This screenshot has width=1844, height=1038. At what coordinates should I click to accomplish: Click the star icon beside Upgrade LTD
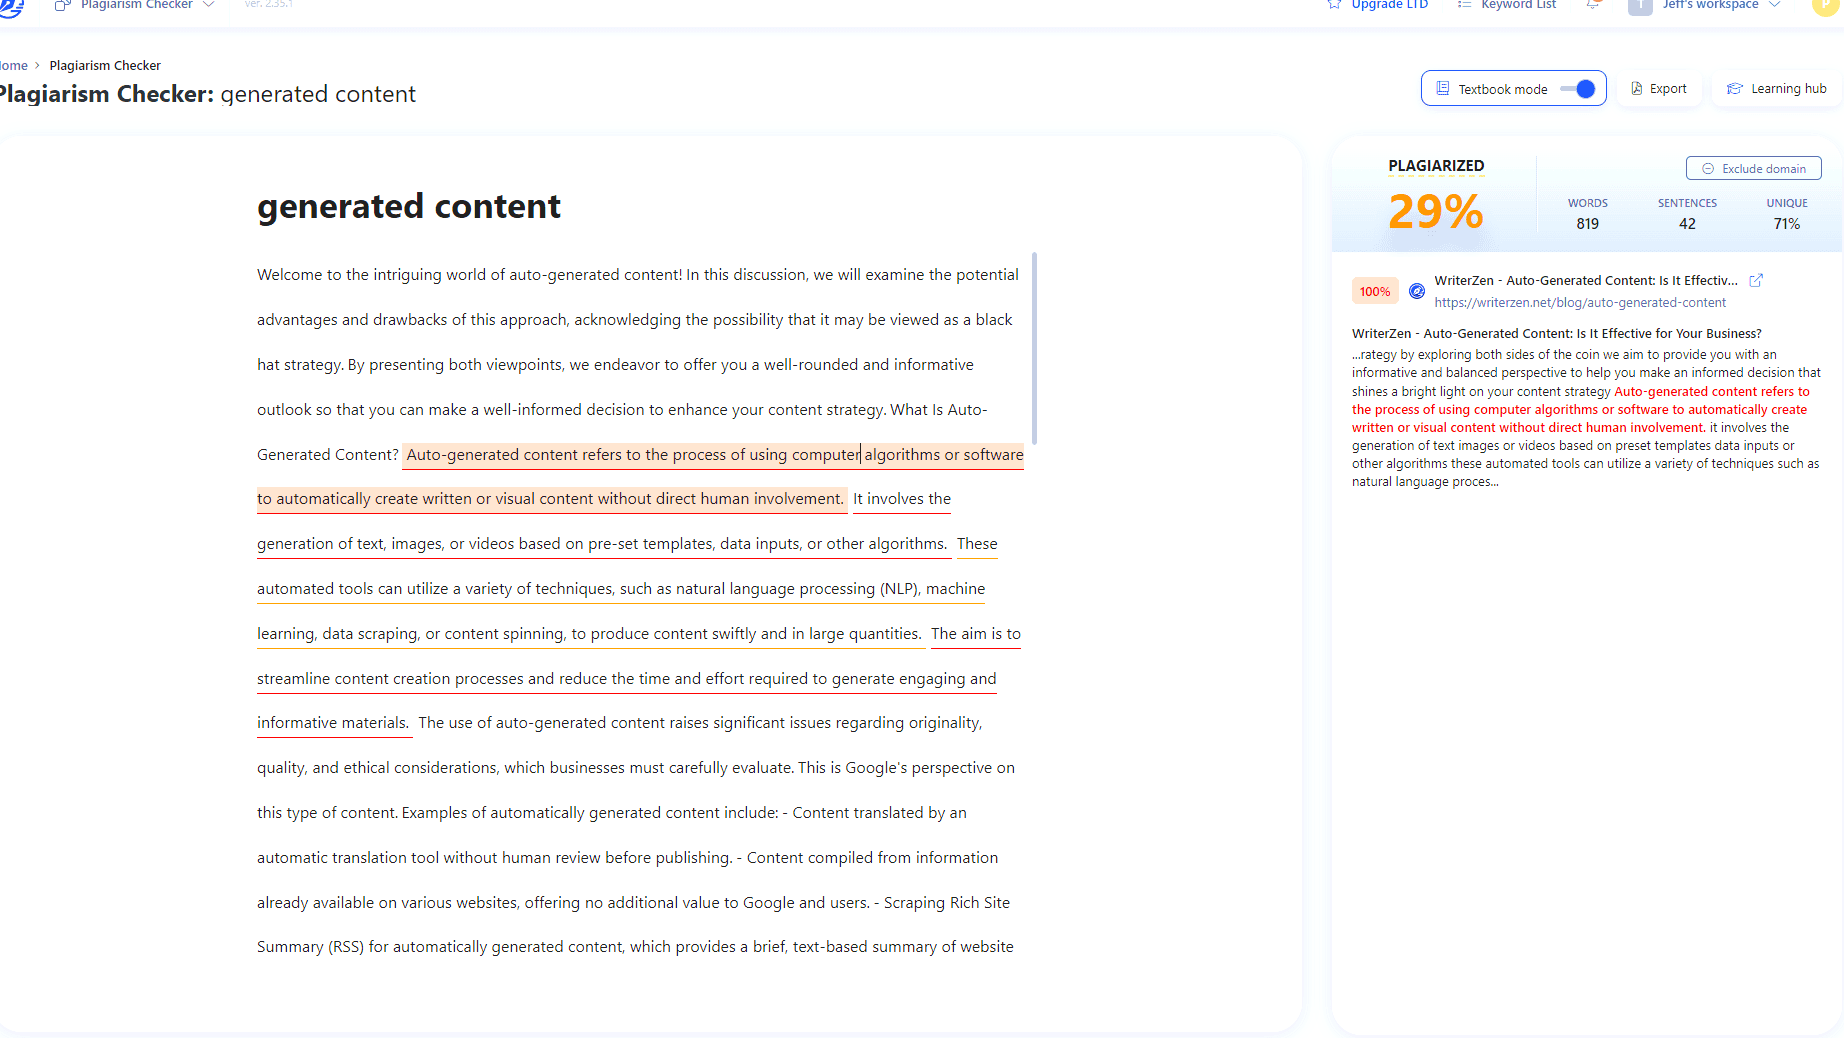coord(1333,6)
